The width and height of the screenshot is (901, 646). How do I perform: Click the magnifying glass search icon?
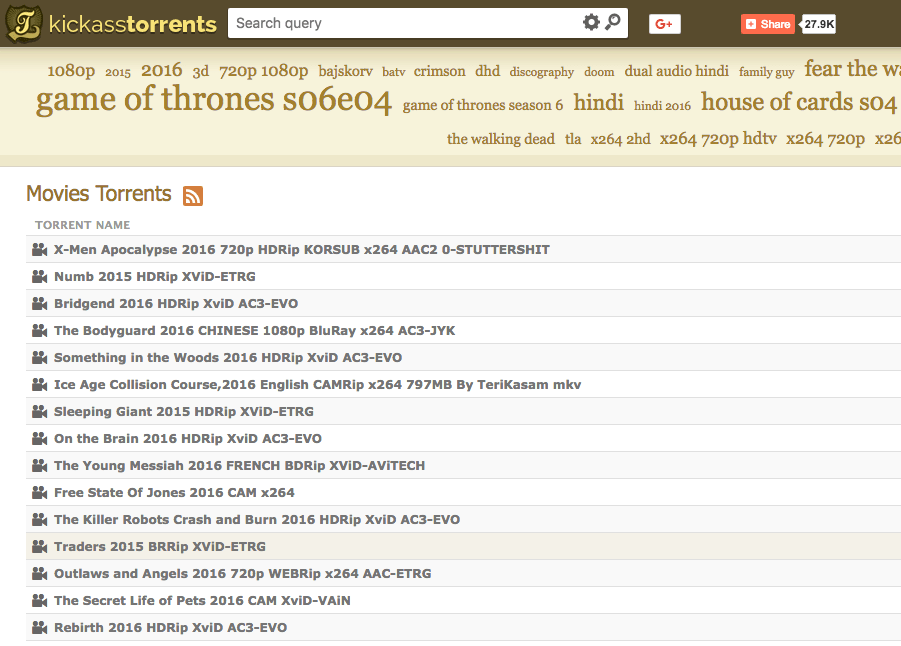pyautogui.click(x=613, y=21)
